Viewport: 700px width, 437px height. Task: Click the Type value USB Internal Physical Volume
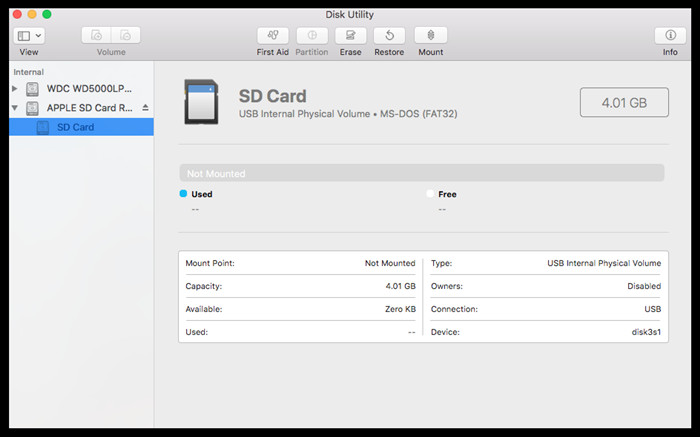(x=604, y=263)
